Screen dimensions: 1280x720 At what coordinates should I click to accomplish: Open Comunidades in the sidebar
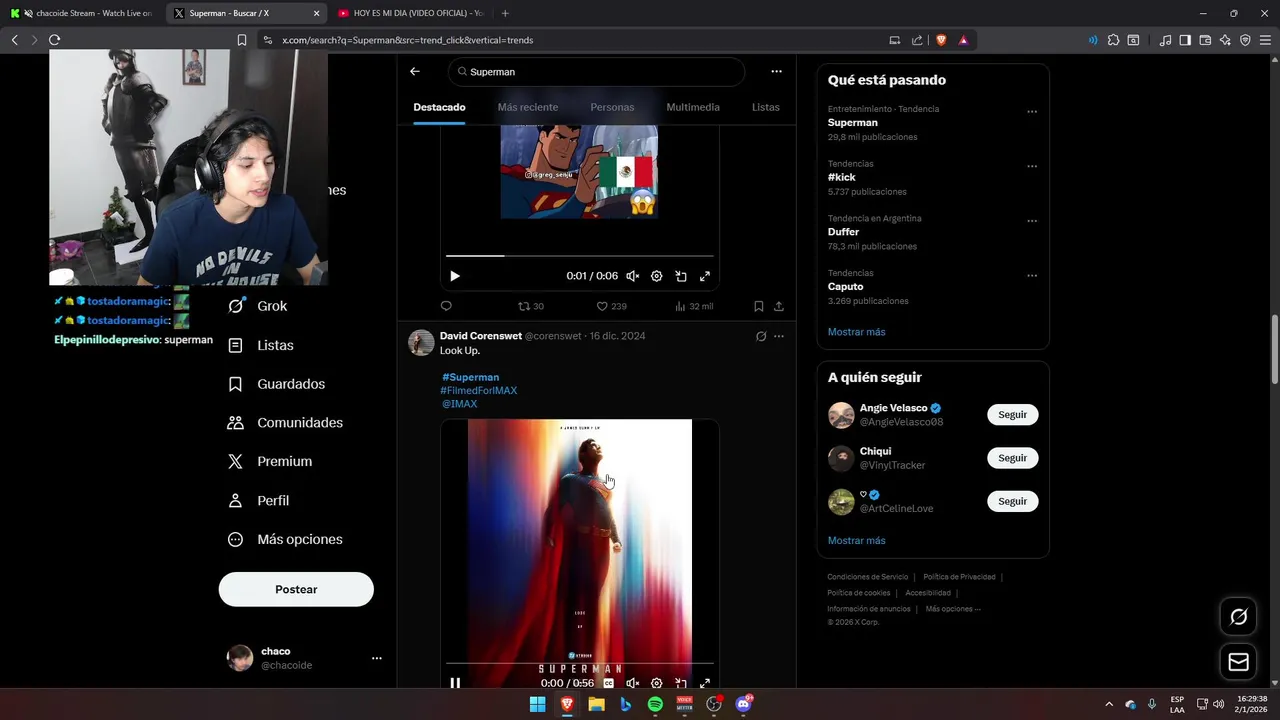pyautogui.click(x=285, y=423)
